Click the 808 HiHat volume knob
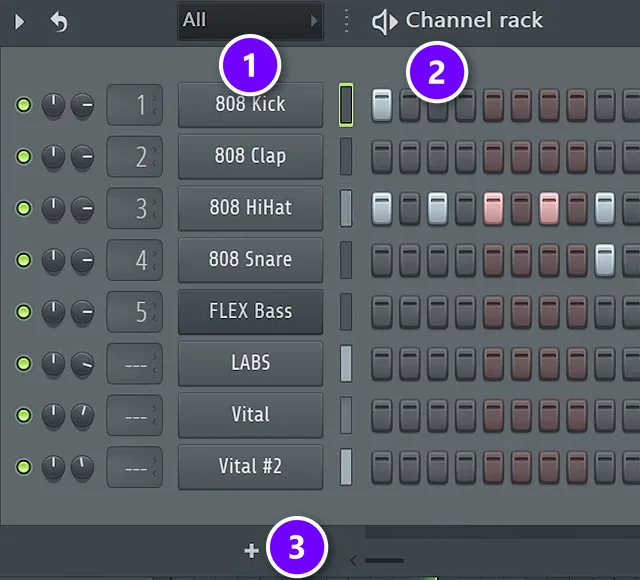Viewport: 640px width, 580px height. coord(82,208)
